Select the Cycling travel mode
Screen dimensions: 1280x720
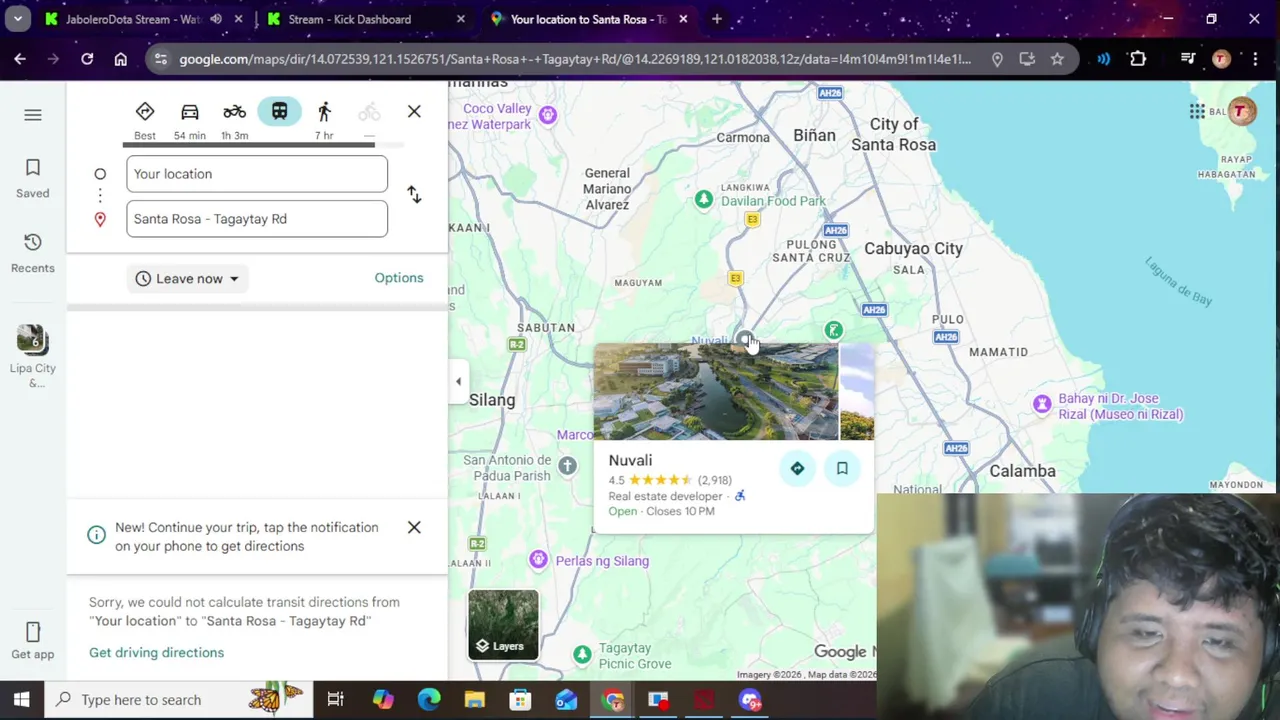coord(369,119)
